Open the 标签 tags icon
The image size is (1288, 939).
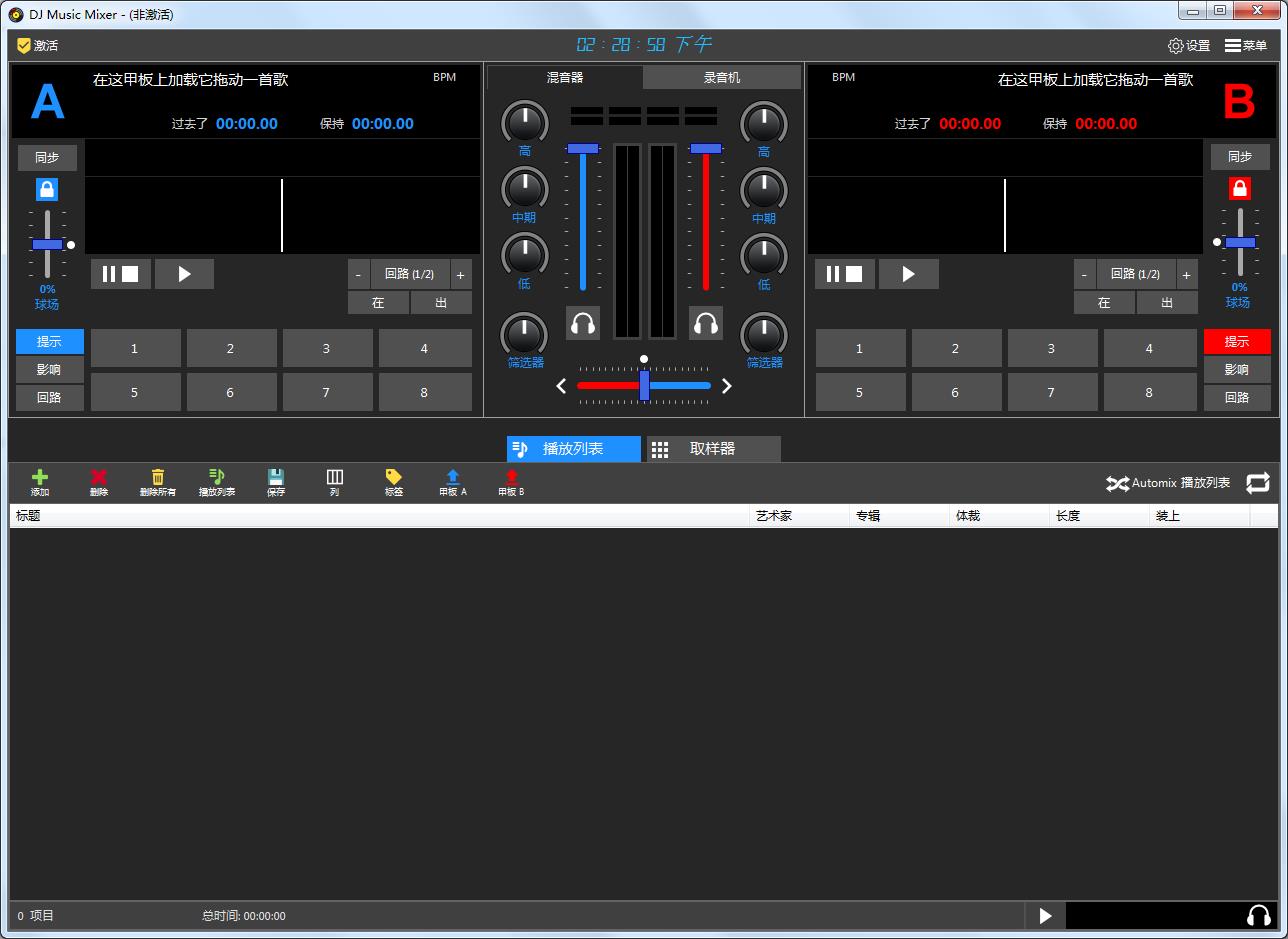point(393,483)
